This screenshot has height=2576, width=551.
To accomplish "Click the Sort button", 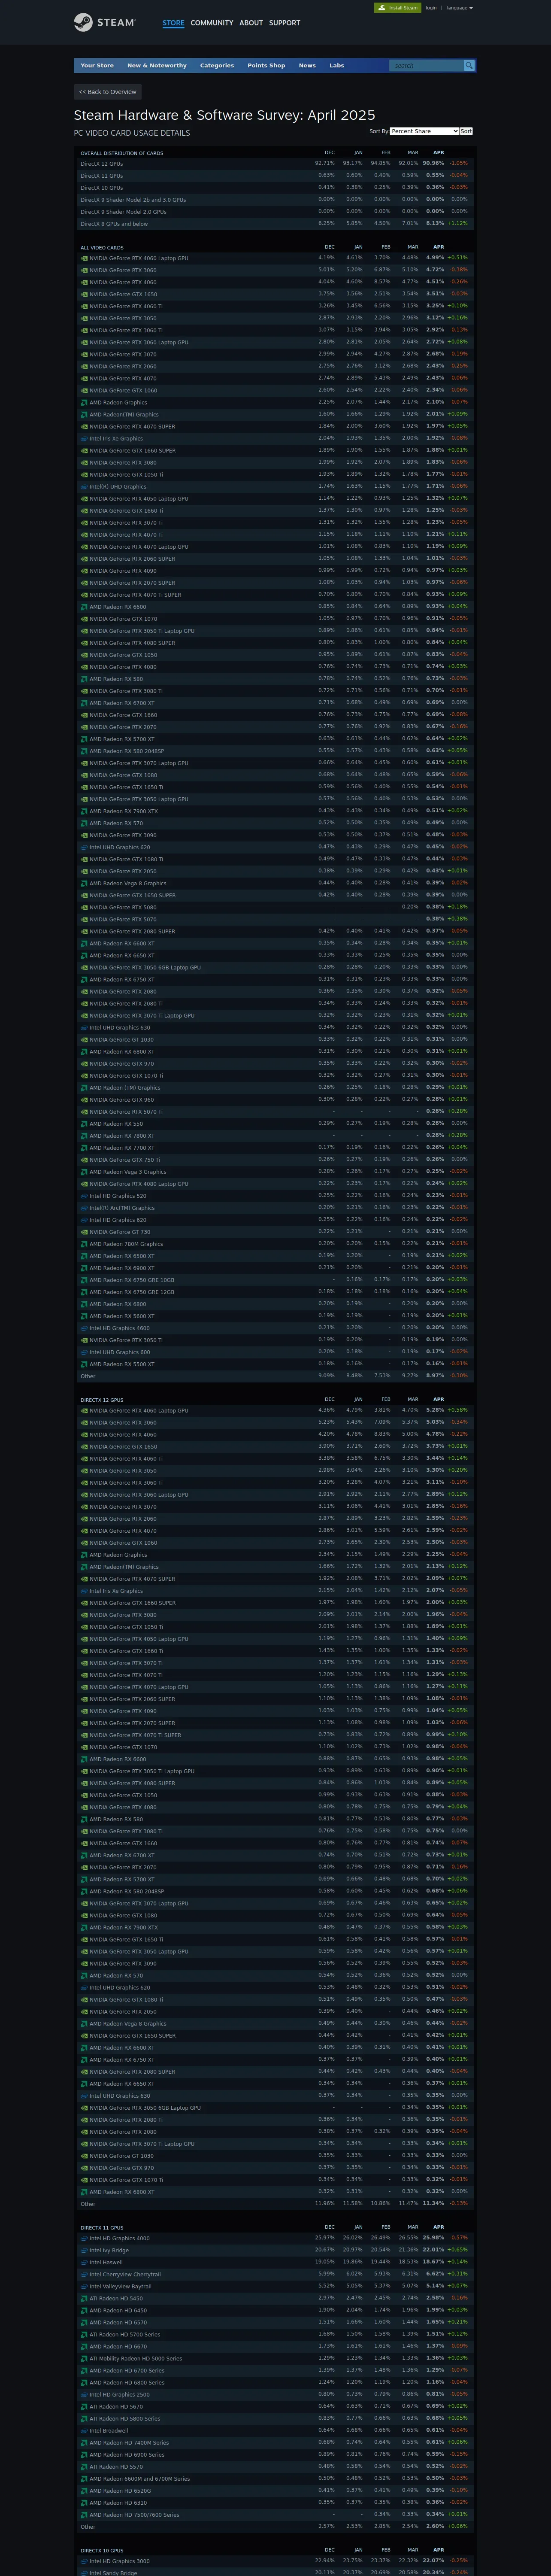I will (x=466, y=131).
